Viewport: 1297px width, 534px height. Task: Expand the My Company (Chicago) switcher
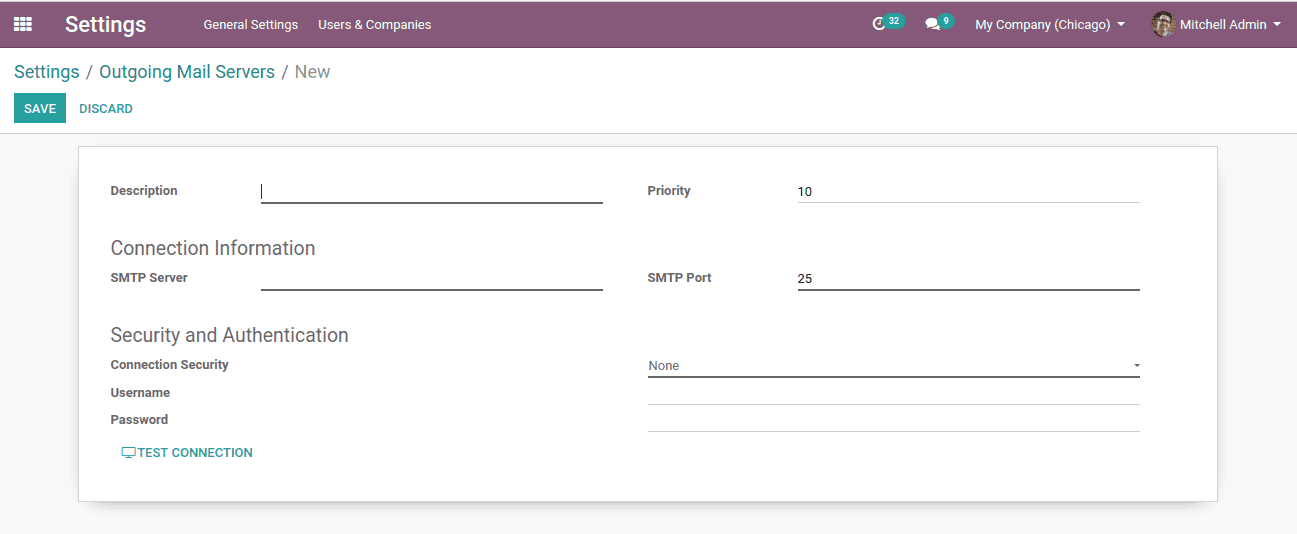[x=1050, y=25]
